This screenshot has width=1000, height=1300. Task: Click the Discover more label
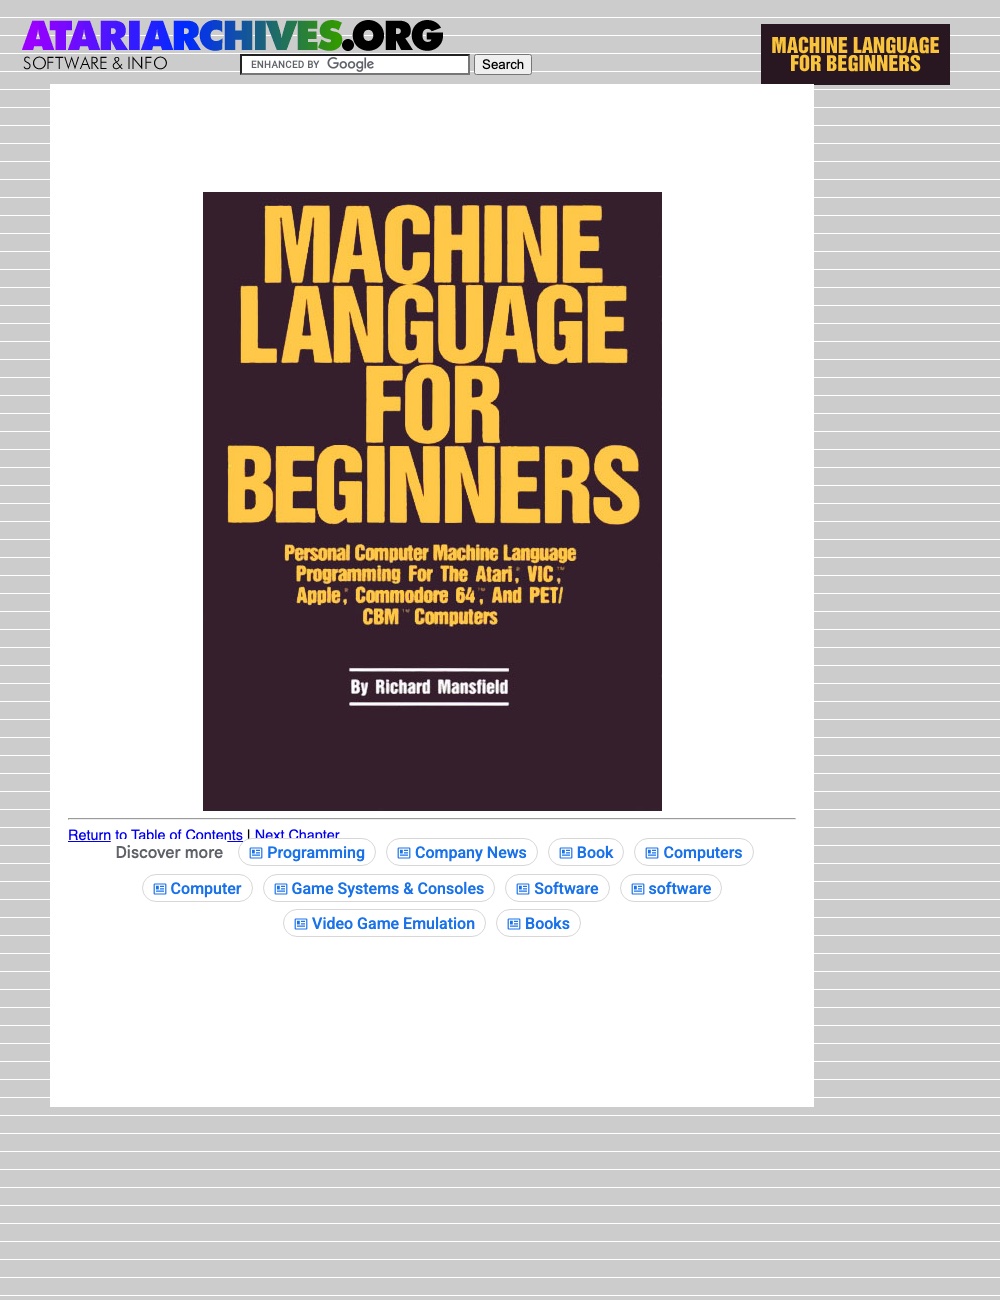169,852
